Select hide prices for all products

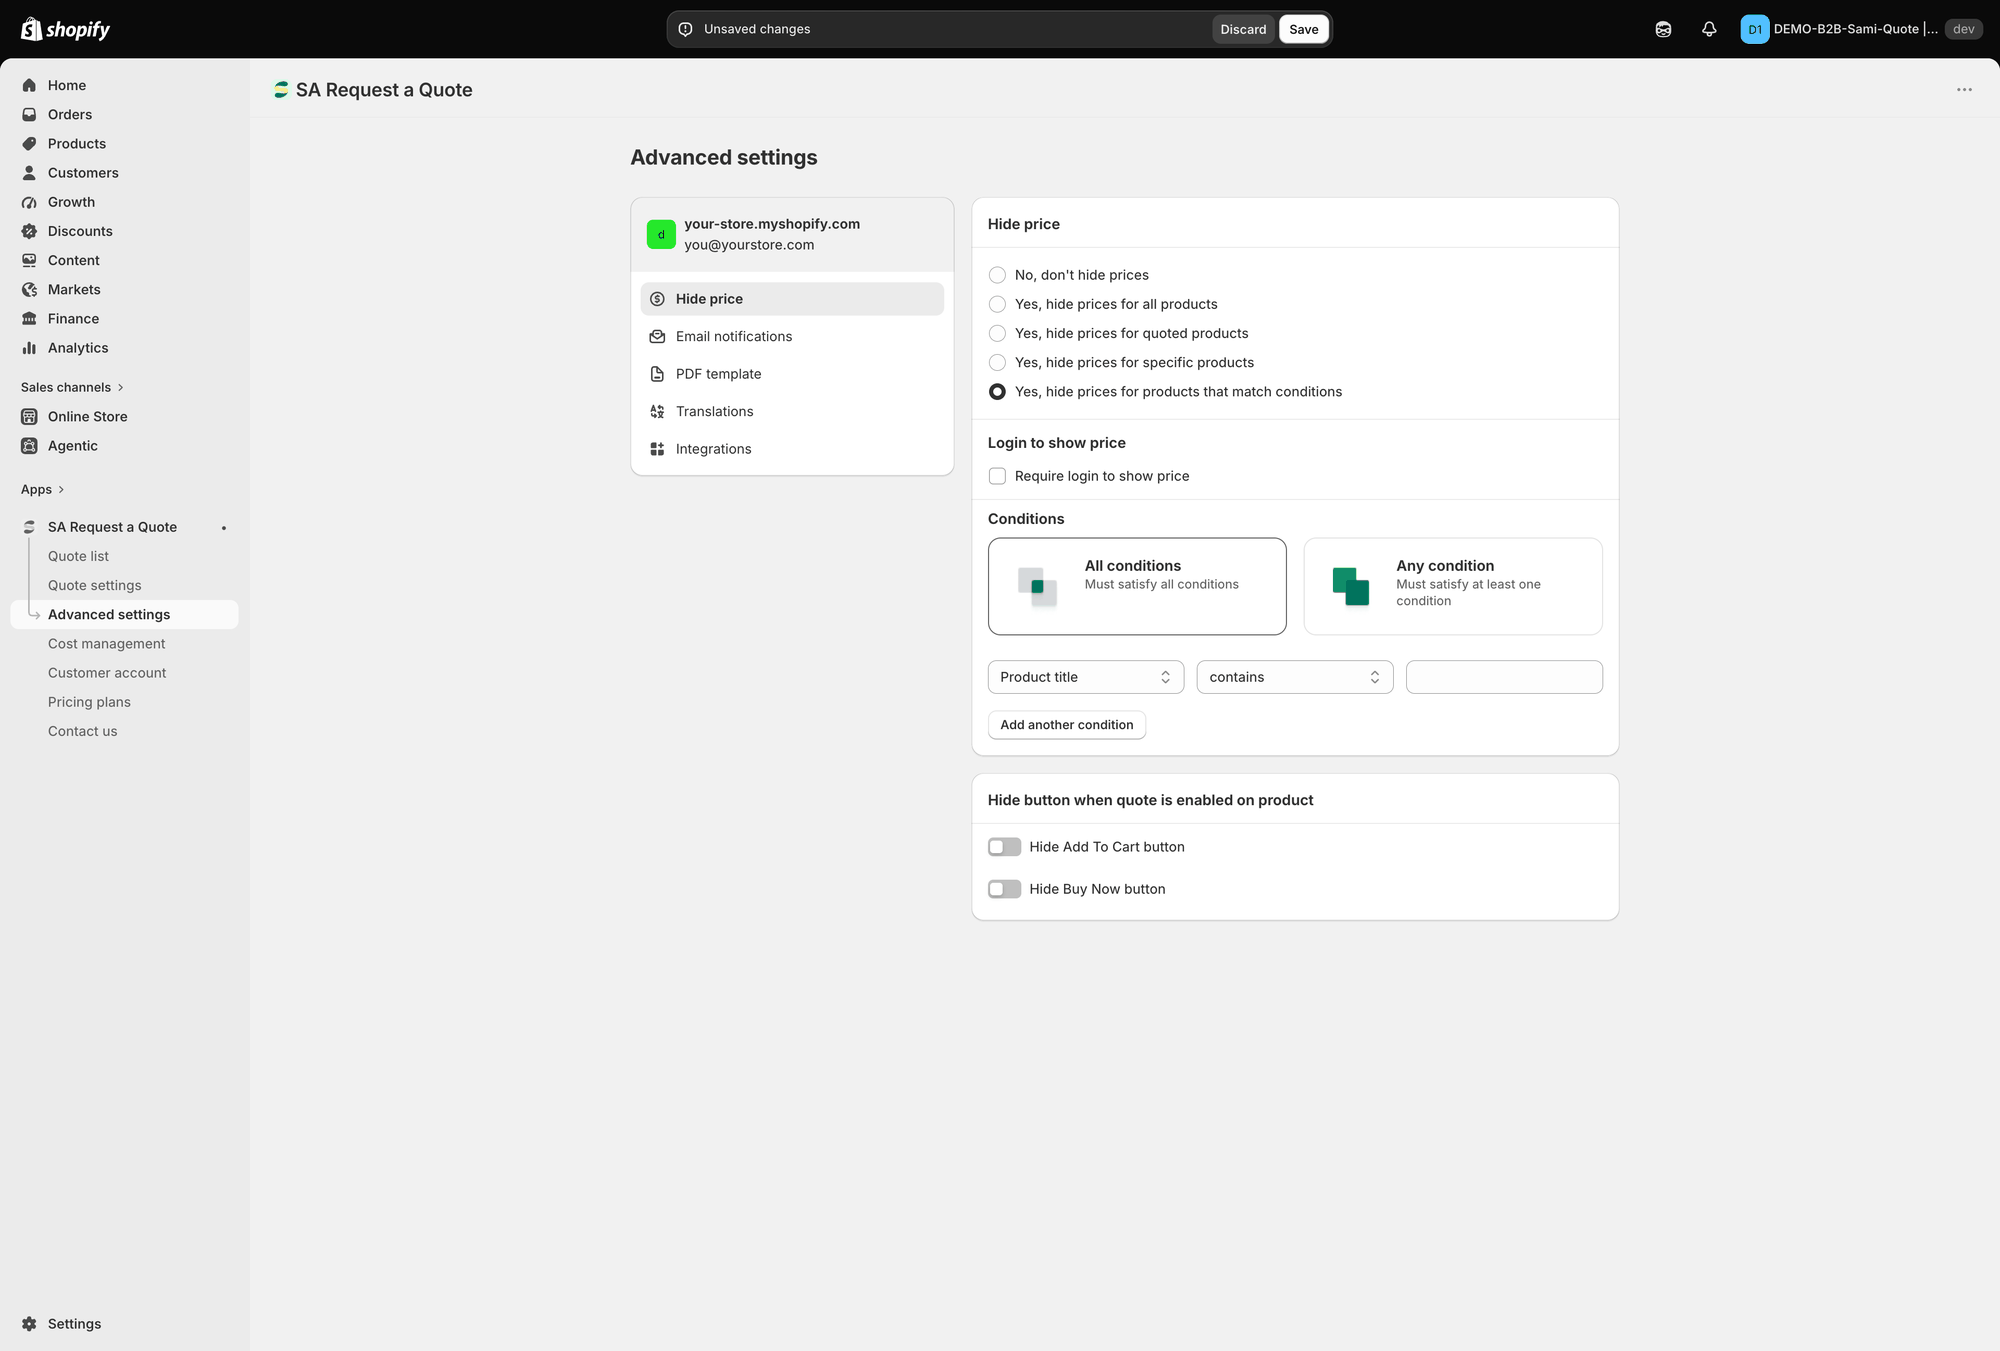(997, 304)
